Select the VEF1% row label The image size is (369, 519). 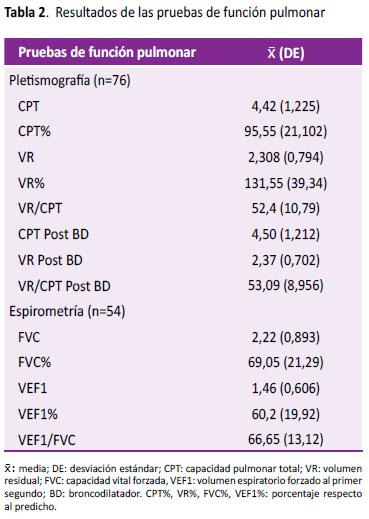[38, 414]
